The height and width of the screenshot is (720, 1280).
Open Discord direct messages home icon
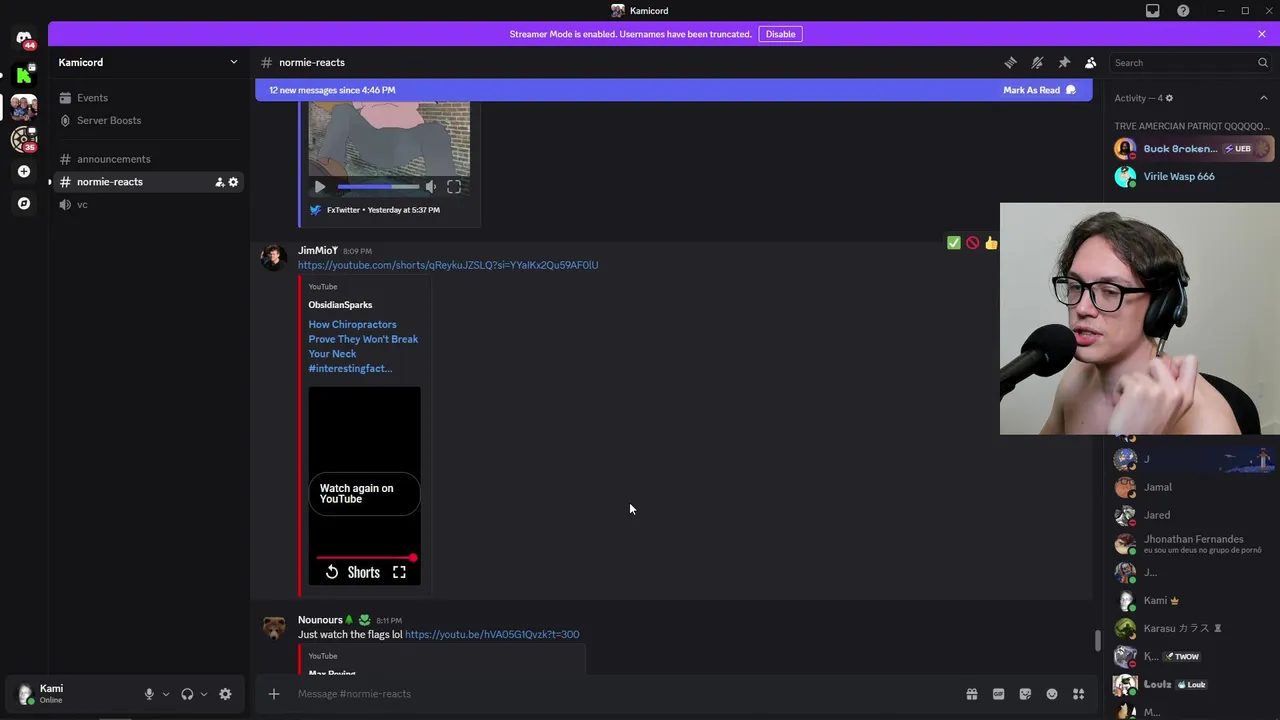tap(24, 39)
